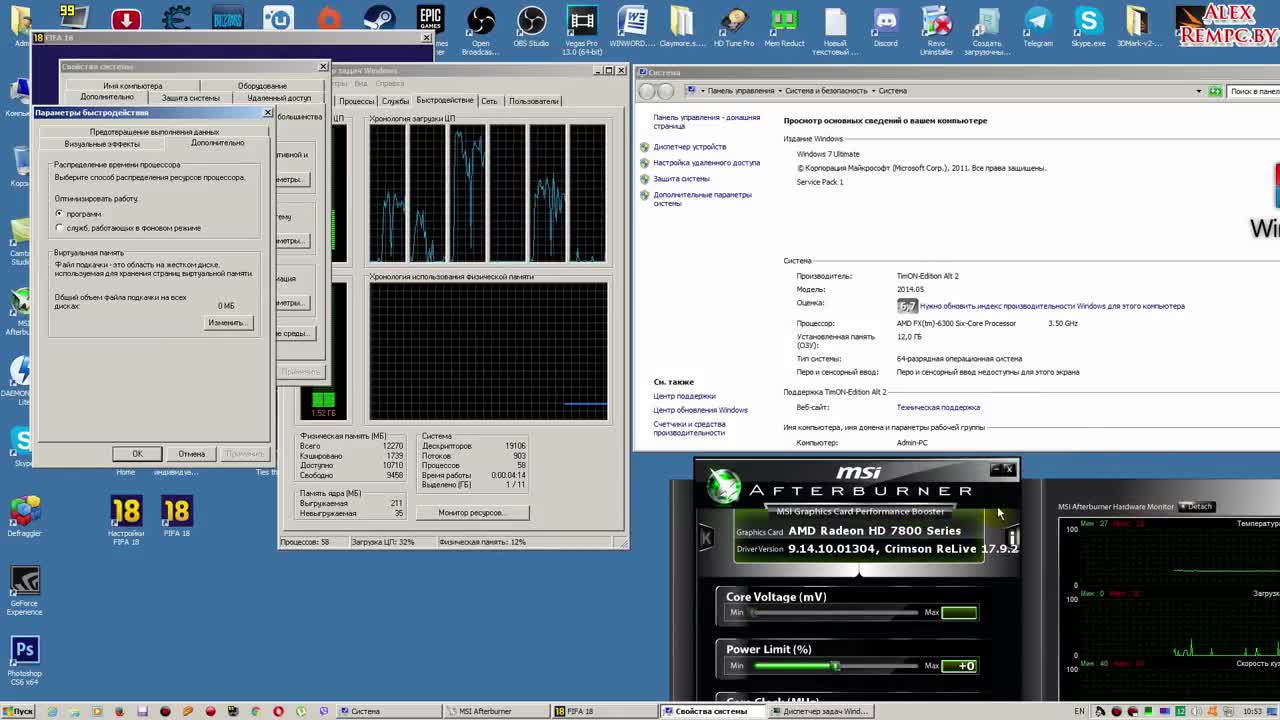Open Advanced system settings link

pyautogui.click(x=702, y=199)
